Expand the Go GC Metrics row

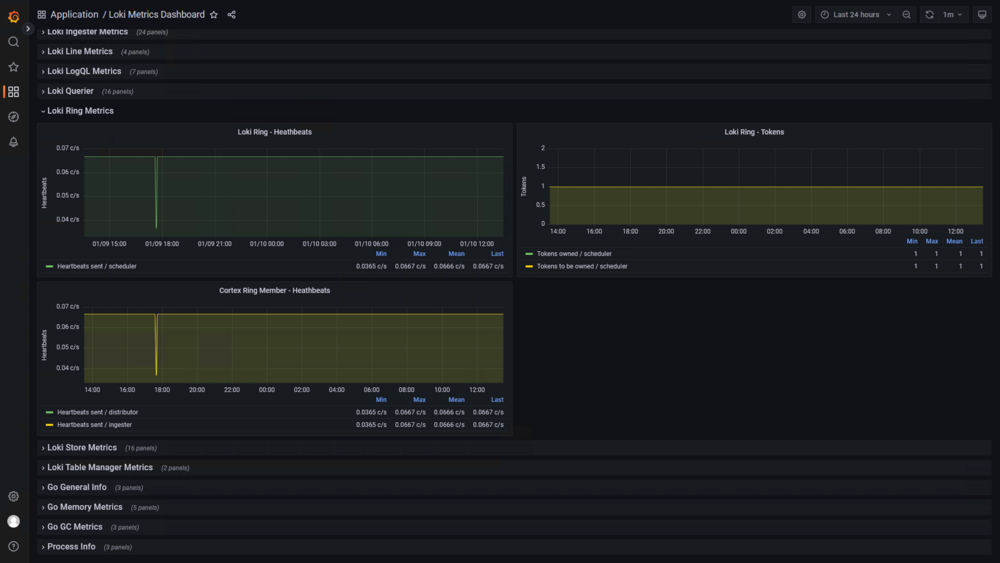(x=75, y=527)
